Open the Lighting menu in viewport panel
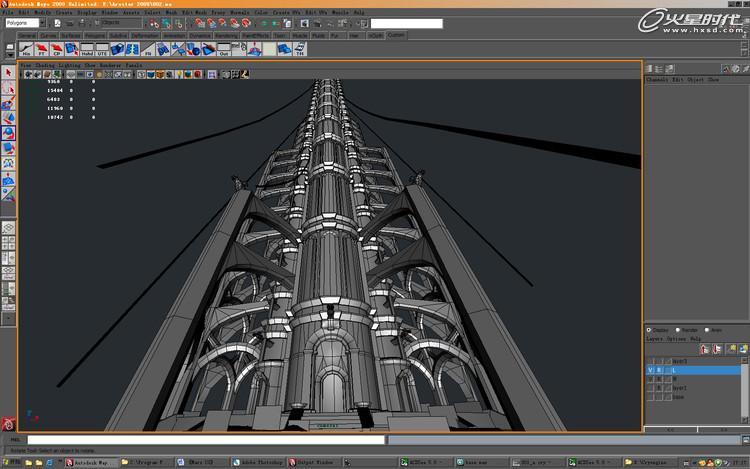The height and width of the screenshot is (469, 750). click(x=69, y=65)
